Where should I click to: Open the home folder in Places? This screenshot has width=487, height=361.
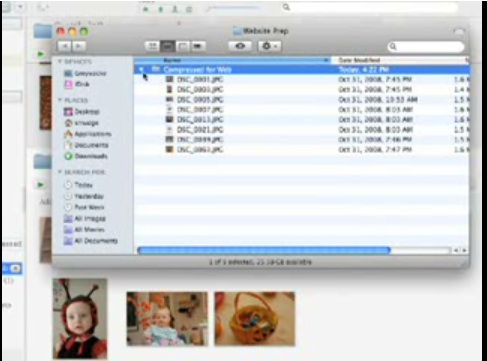coord(81,123)
